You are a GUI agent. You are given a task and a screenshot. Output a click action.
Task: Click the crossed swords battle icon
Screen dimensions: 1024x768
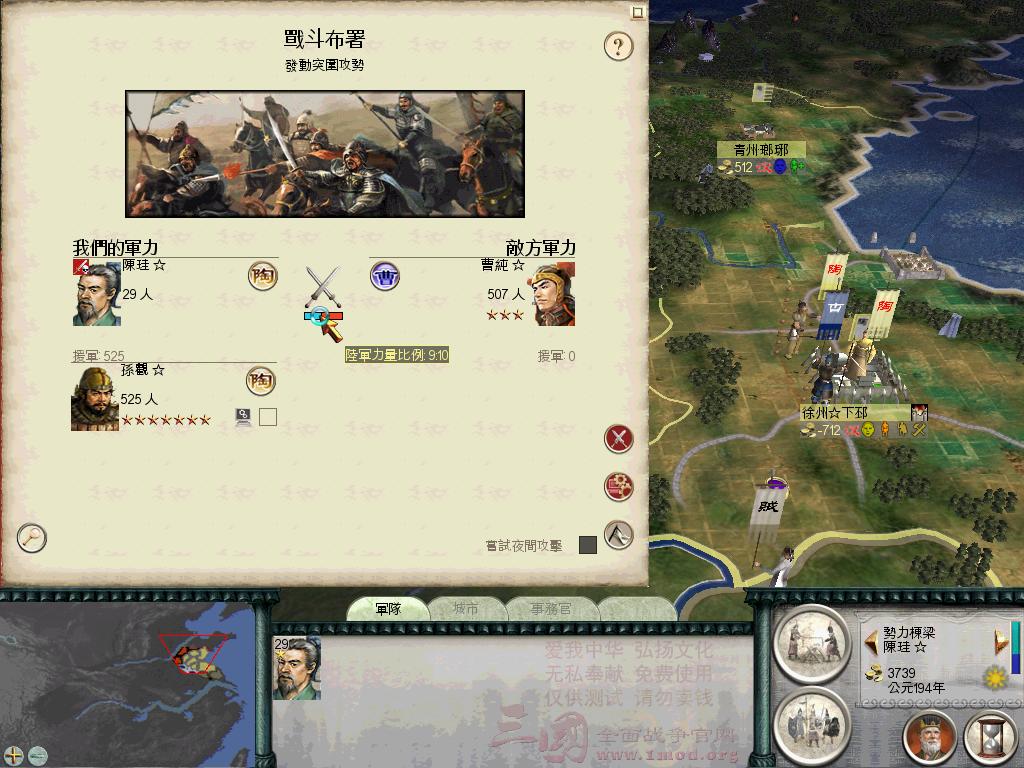pos(323,286)
